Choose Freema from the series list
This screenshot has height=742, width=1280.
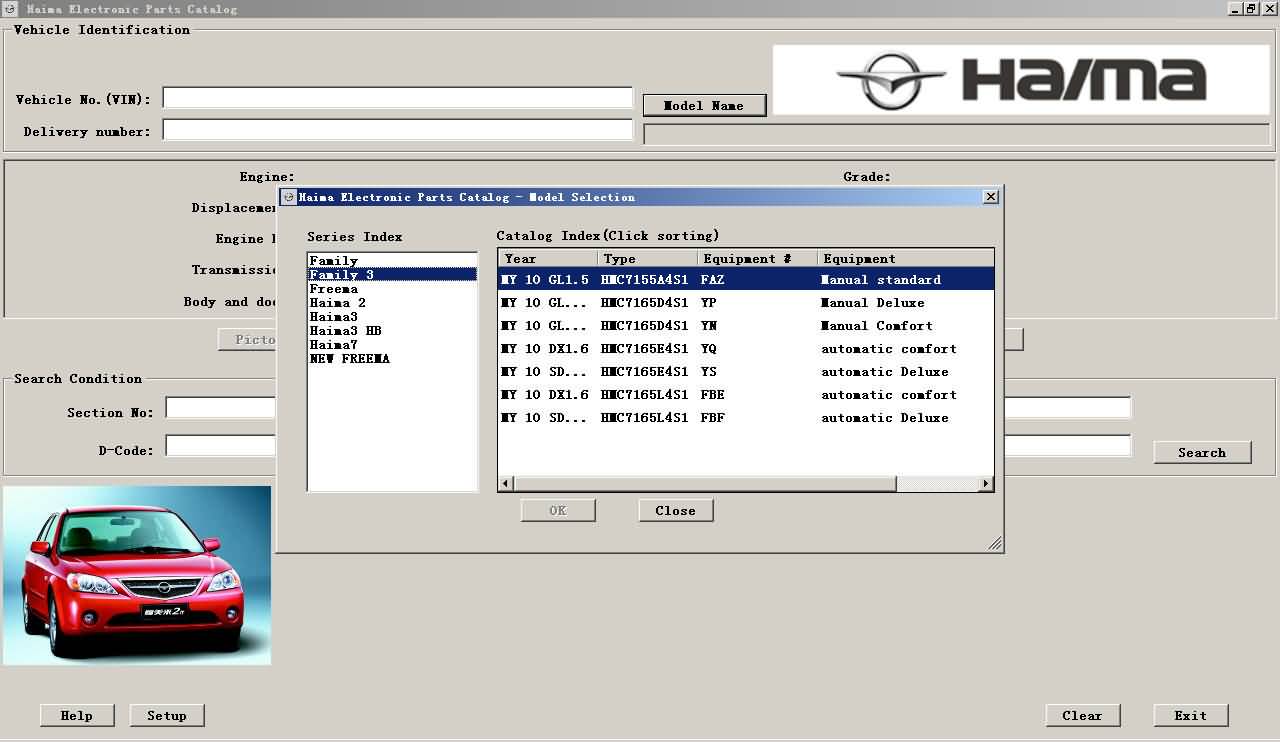click(x=333, y=289)
